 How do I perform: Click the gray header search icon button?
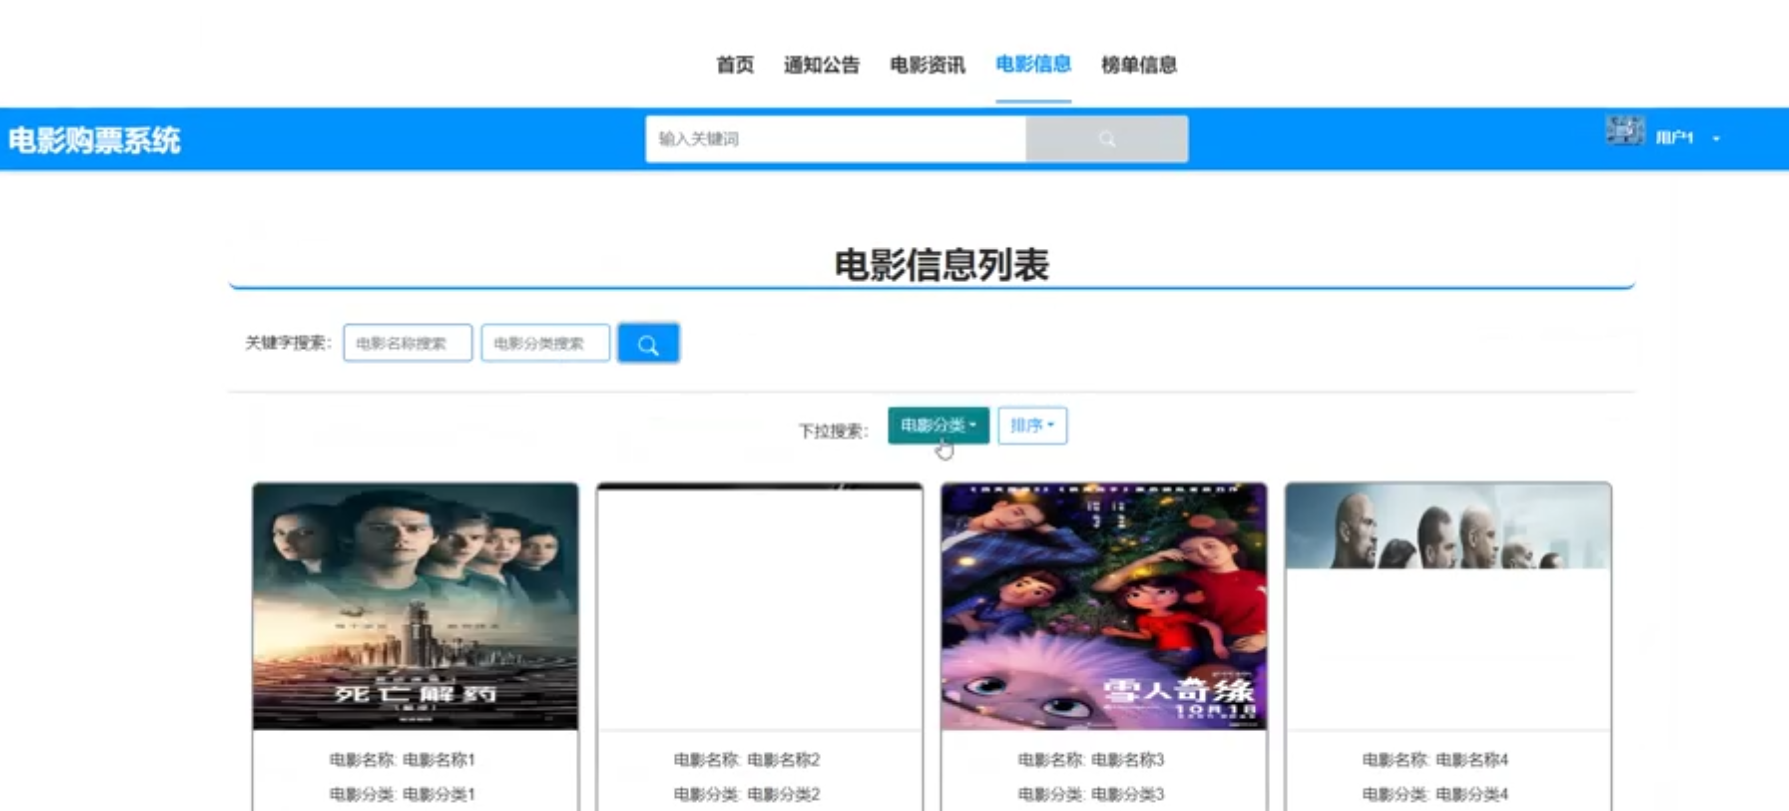[1107, 139]
